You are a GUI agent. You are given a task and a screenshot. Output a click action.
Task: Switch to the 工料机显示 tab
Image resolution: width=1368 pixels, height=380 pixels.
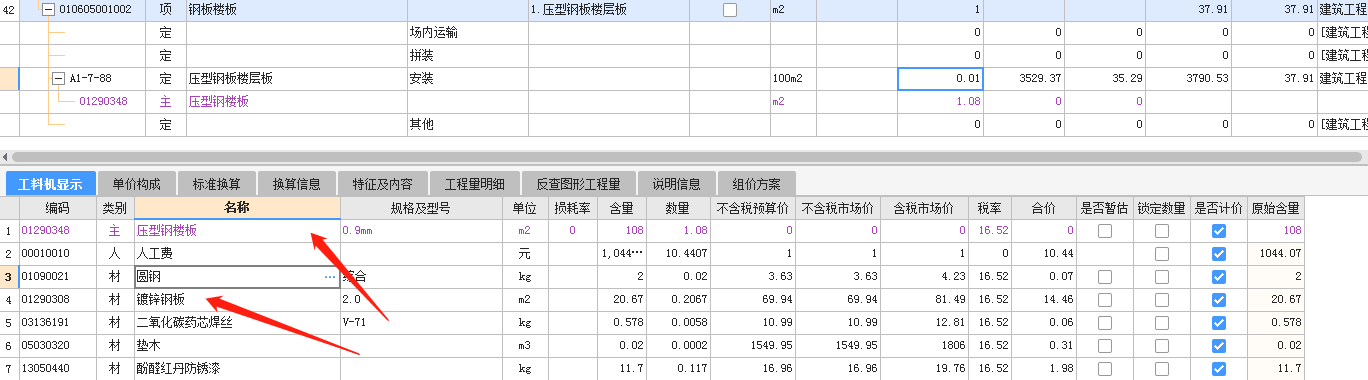[51, 184]
